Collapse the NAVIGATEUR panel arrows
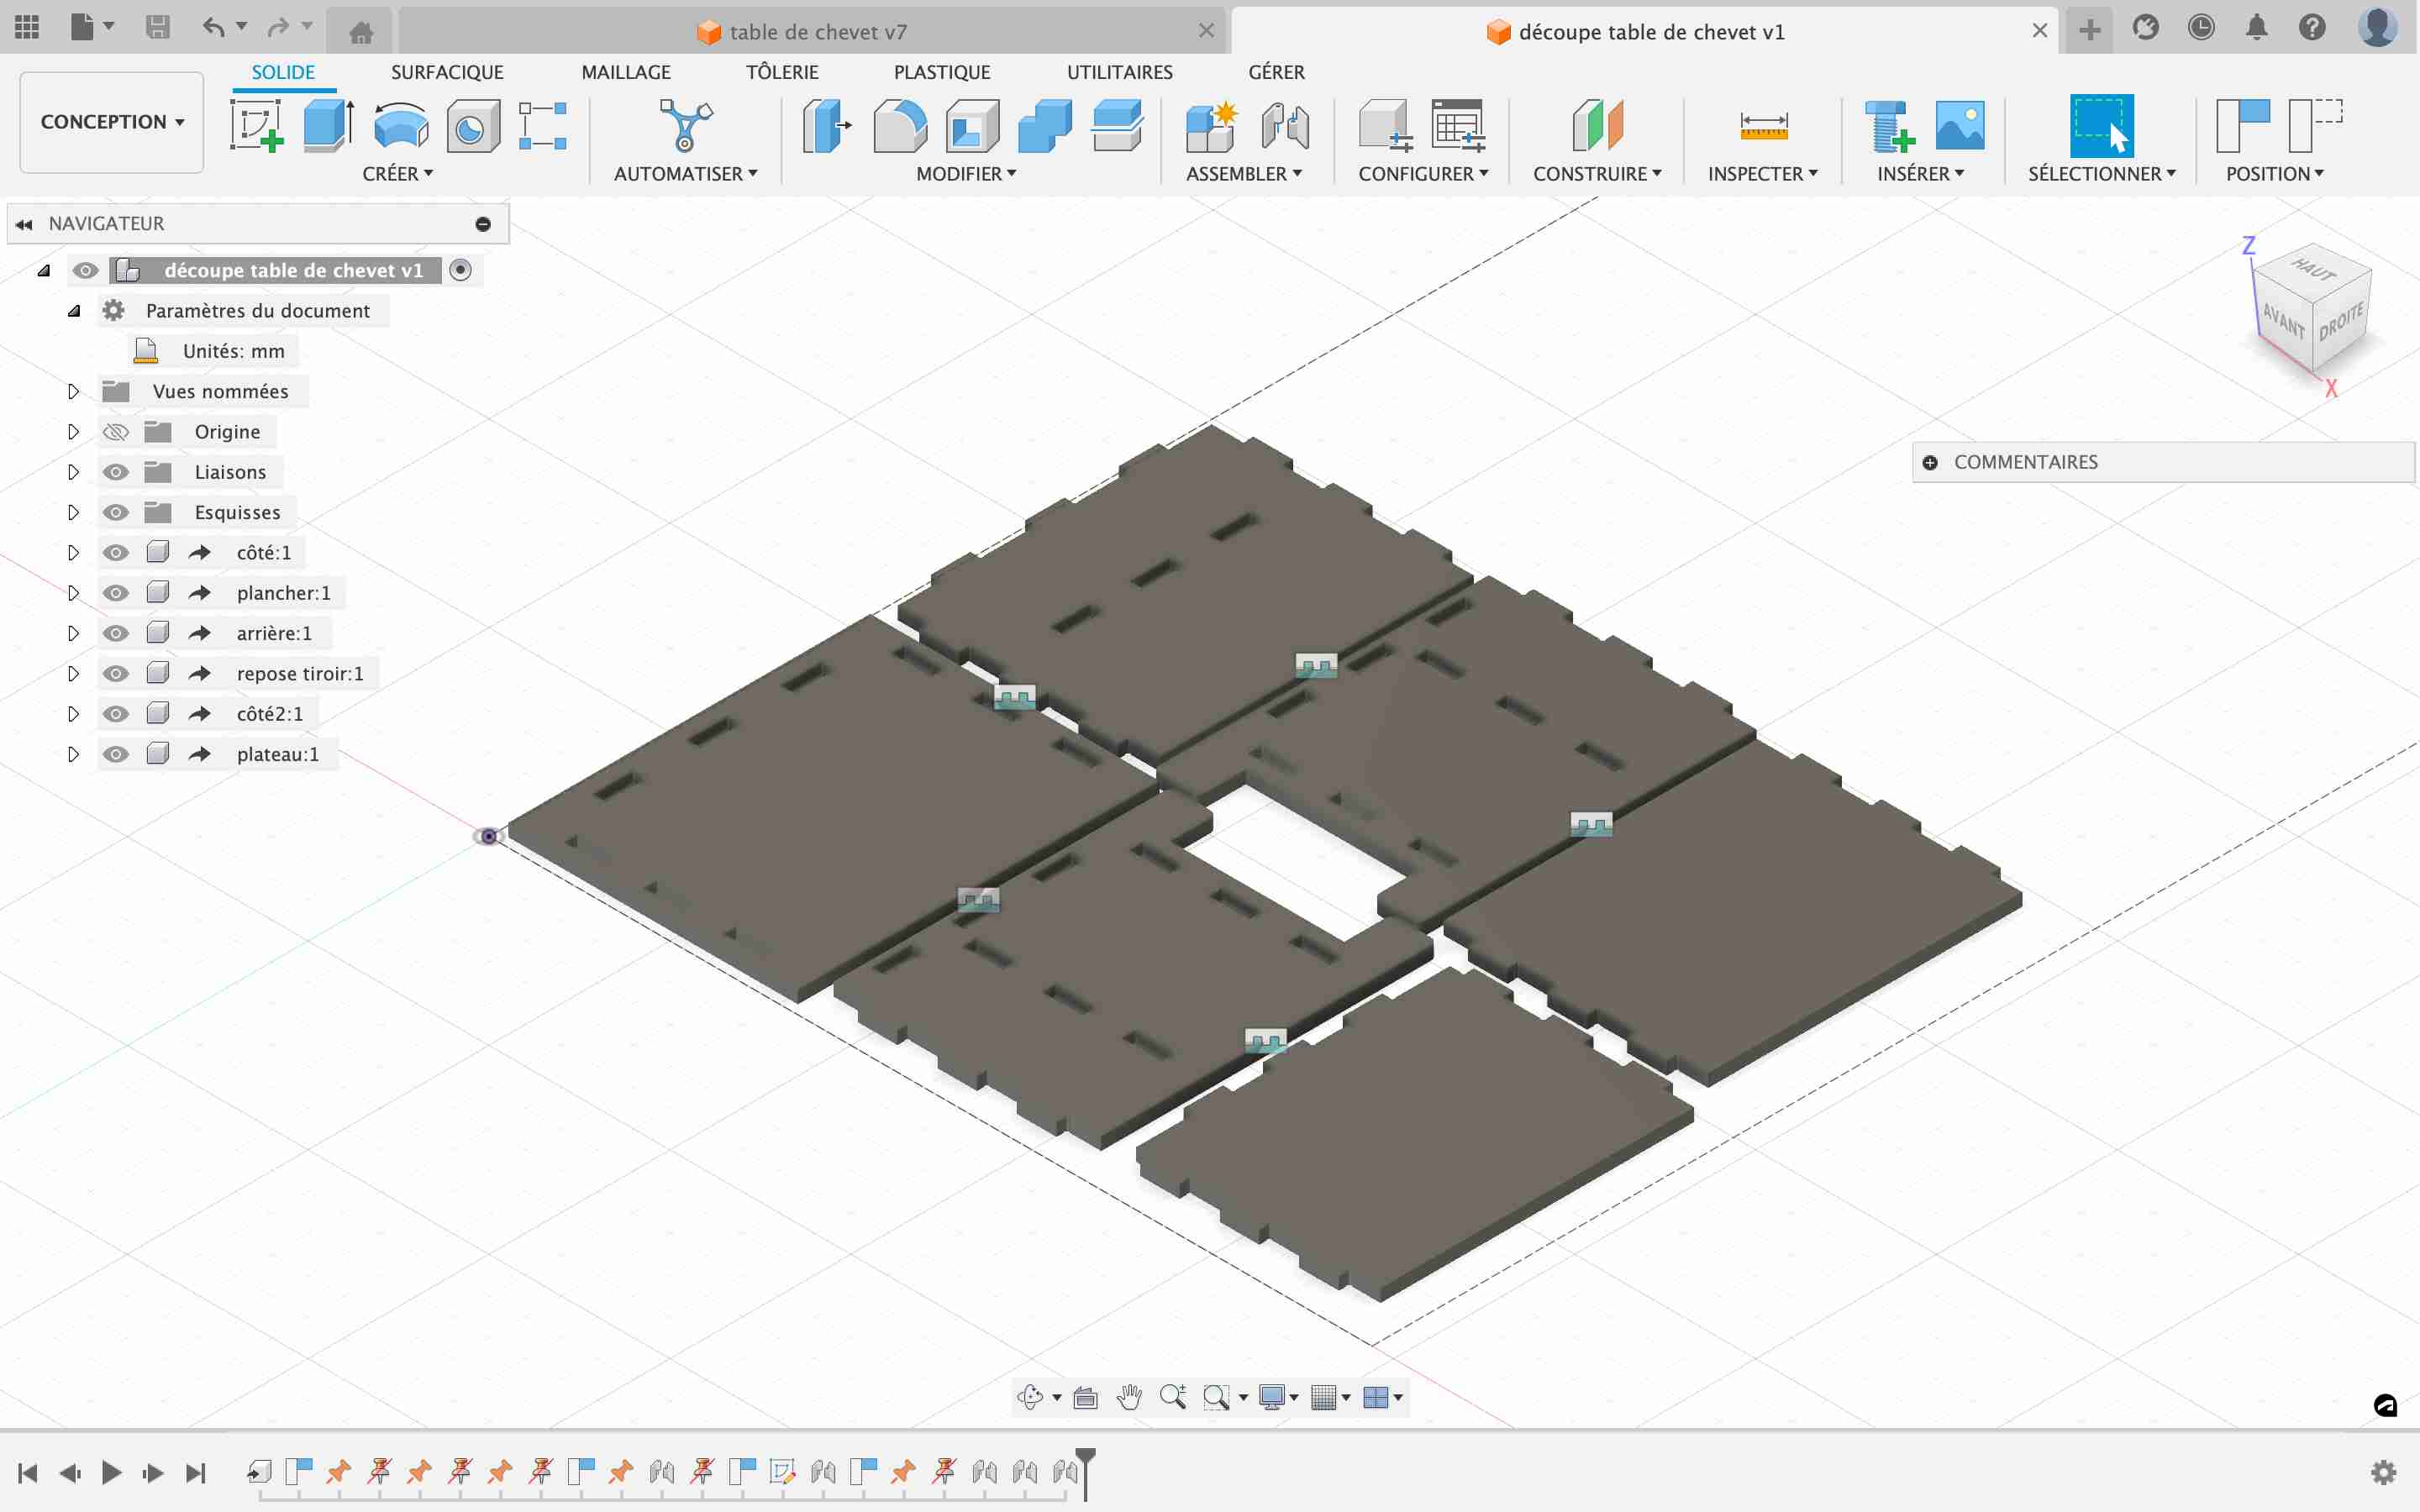 [x=24, y=224]
